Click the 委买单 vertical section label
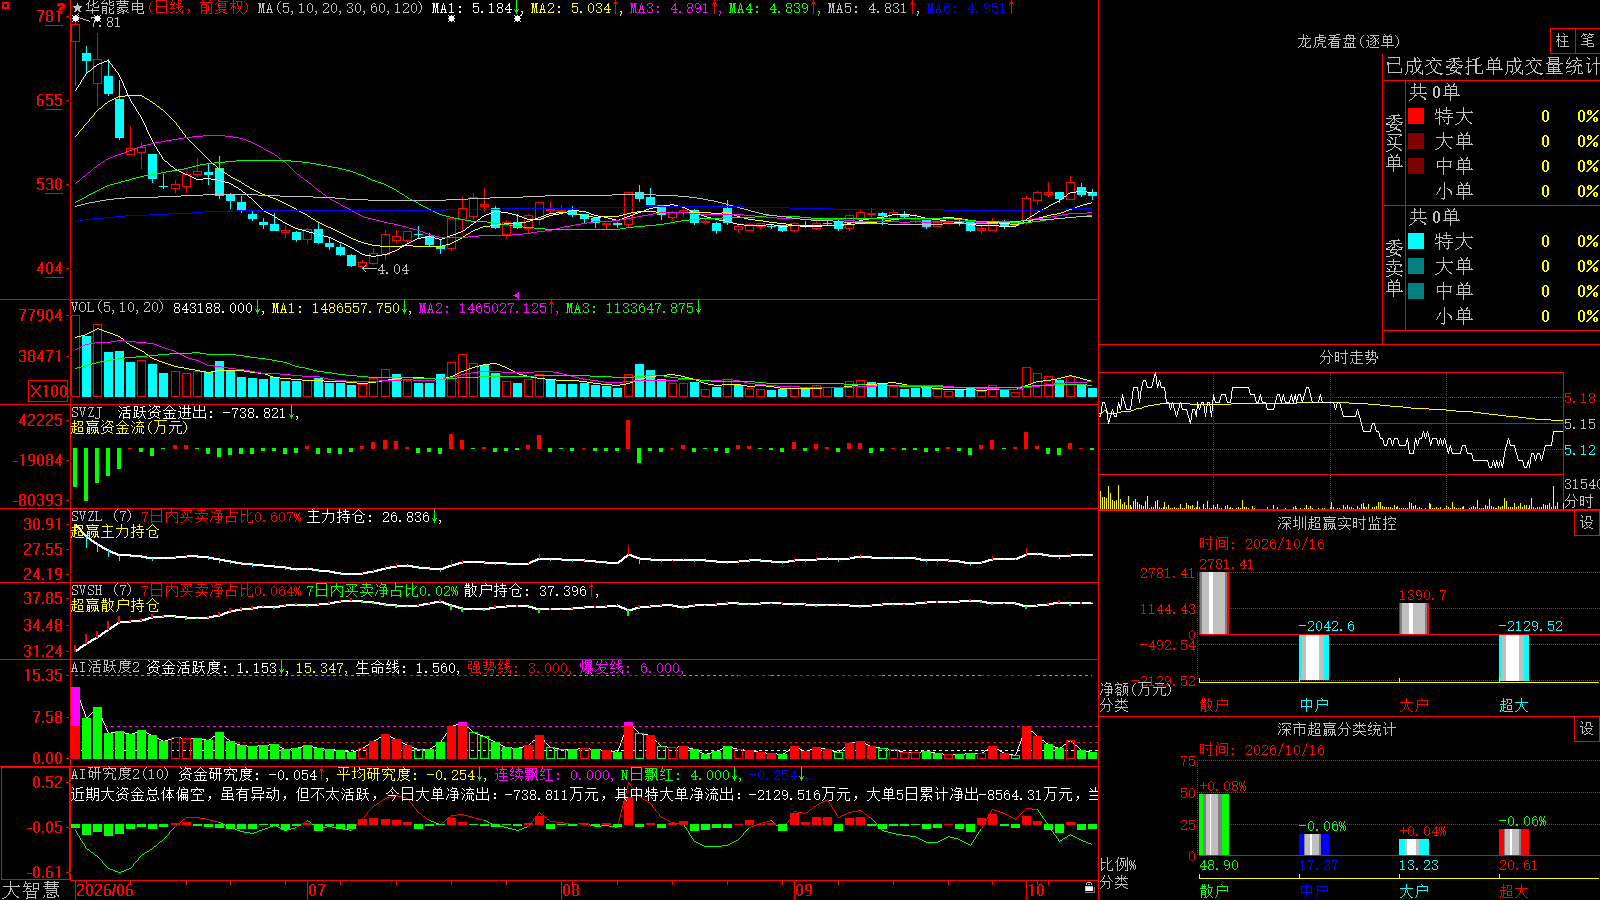The width and height of the screenshot is (1600, 900). 1394,142
